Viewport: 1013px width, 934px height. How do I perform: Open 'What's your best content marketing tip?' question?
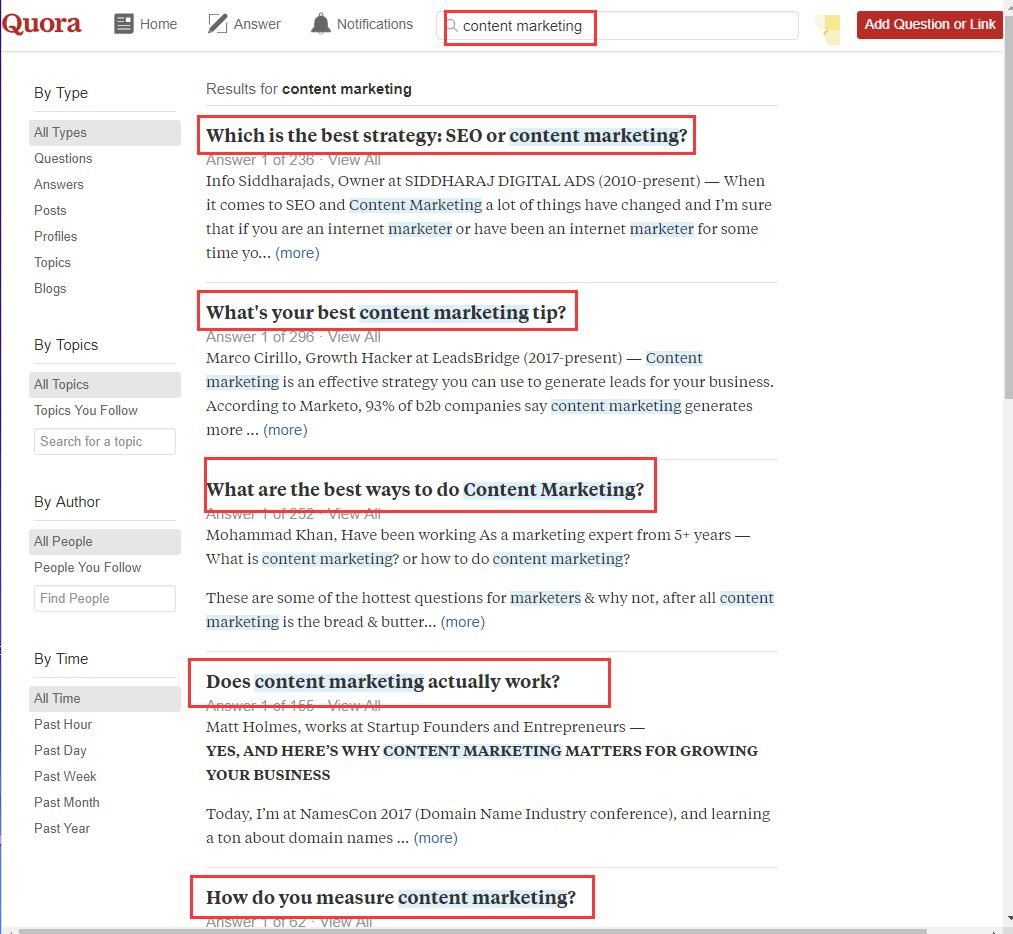(386, 313)
